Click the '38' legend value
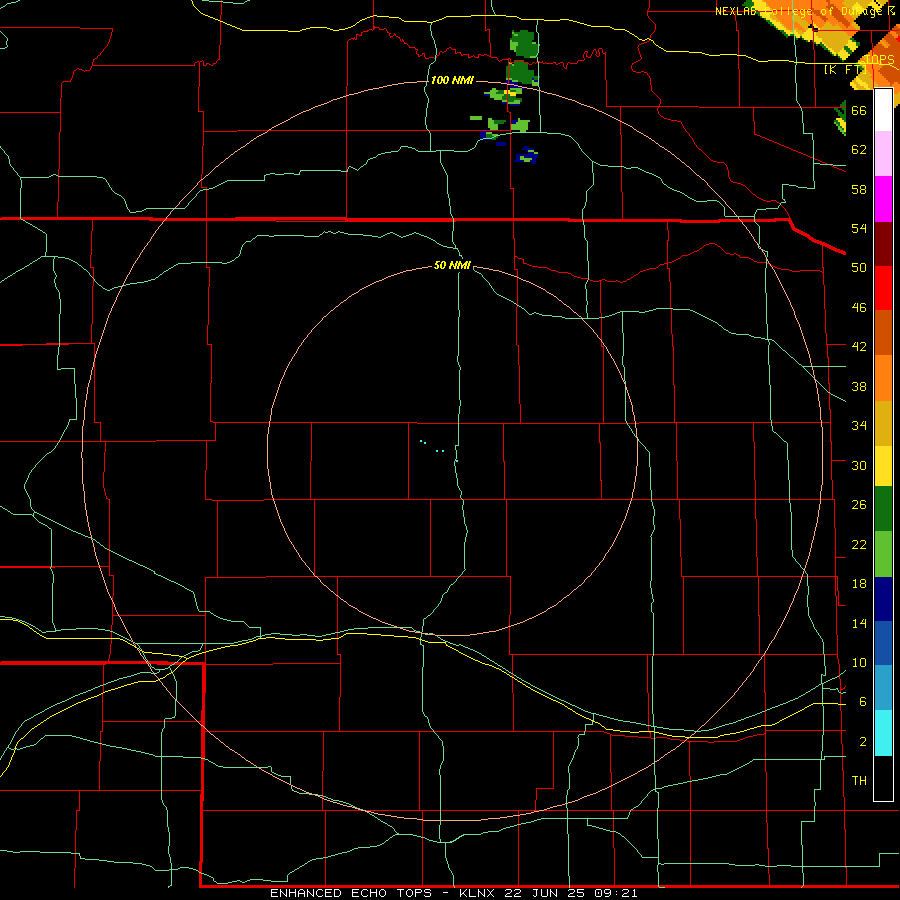The width and height of the screenshot is (900, 900). click(x=859, y=386)
